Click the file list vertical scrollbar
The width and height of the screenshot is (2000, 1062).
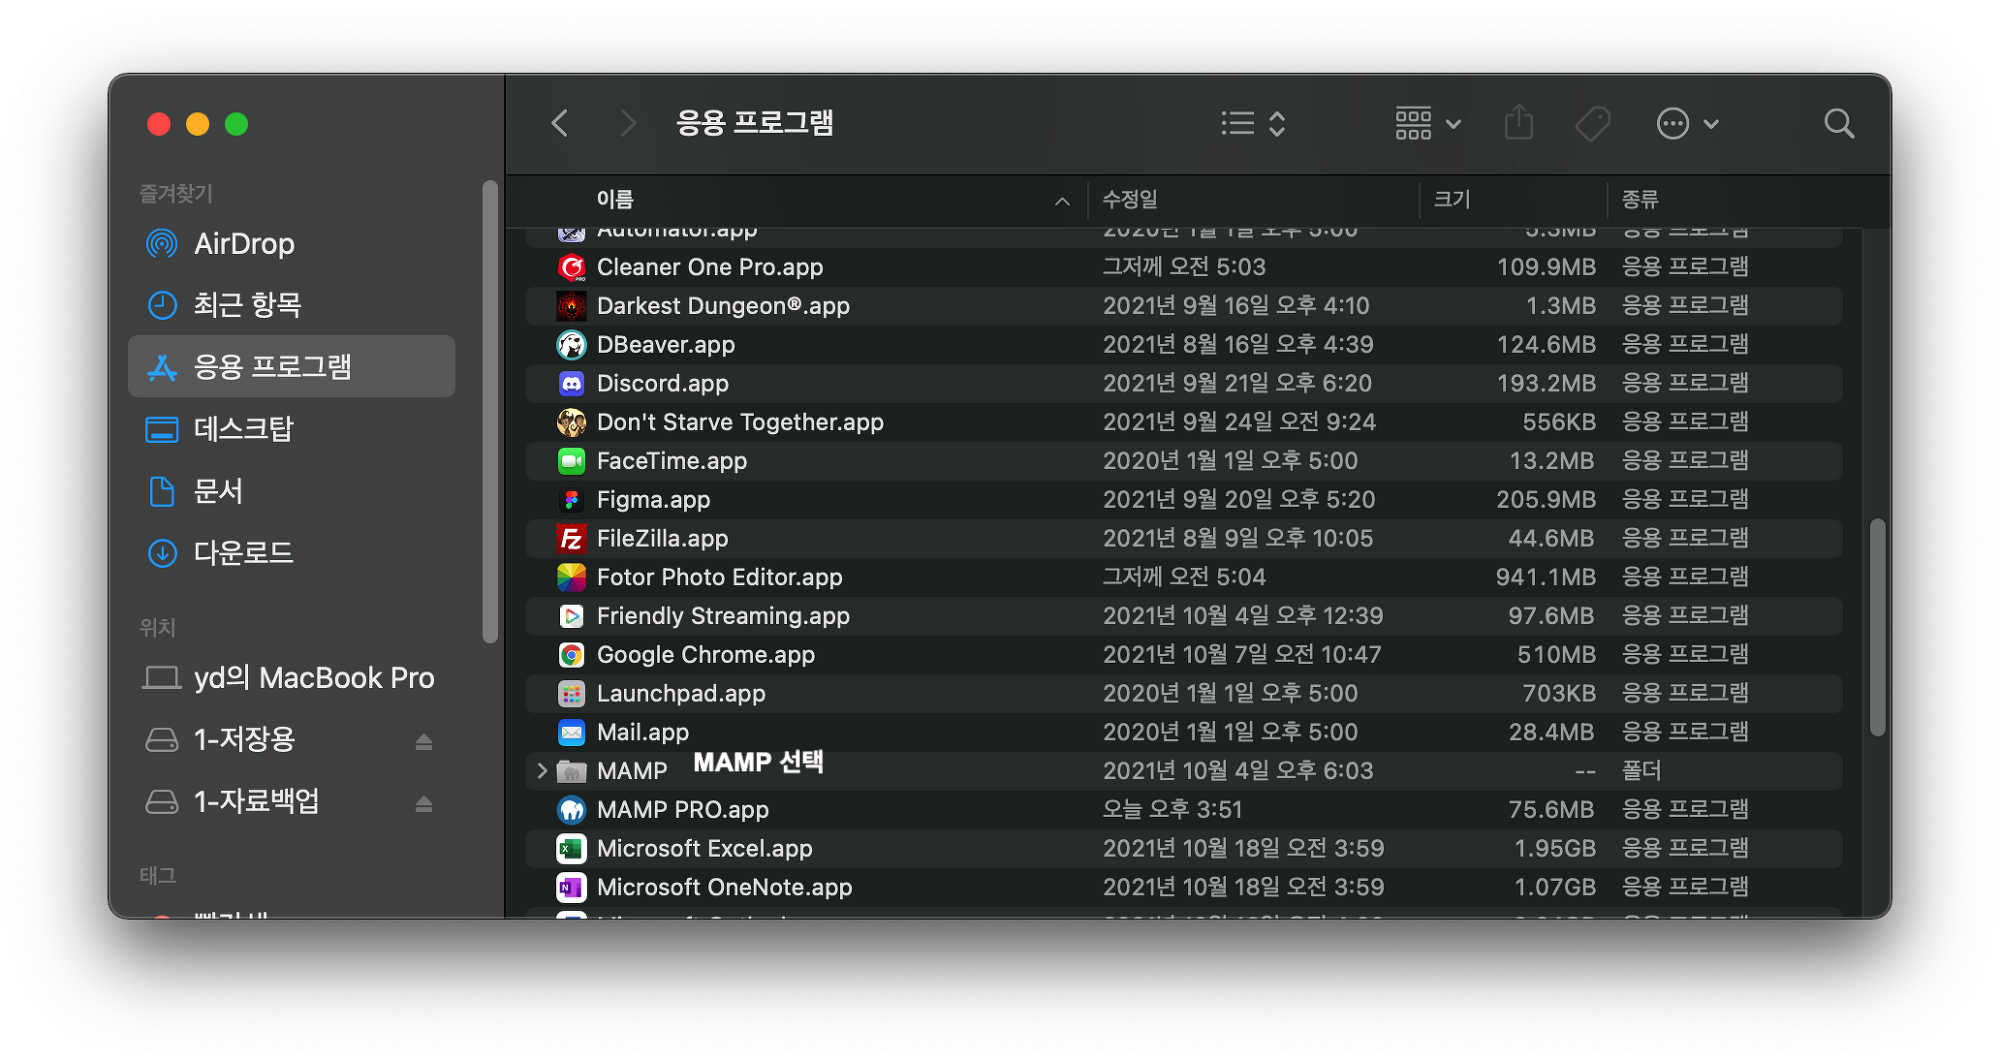coord(1877,627)
